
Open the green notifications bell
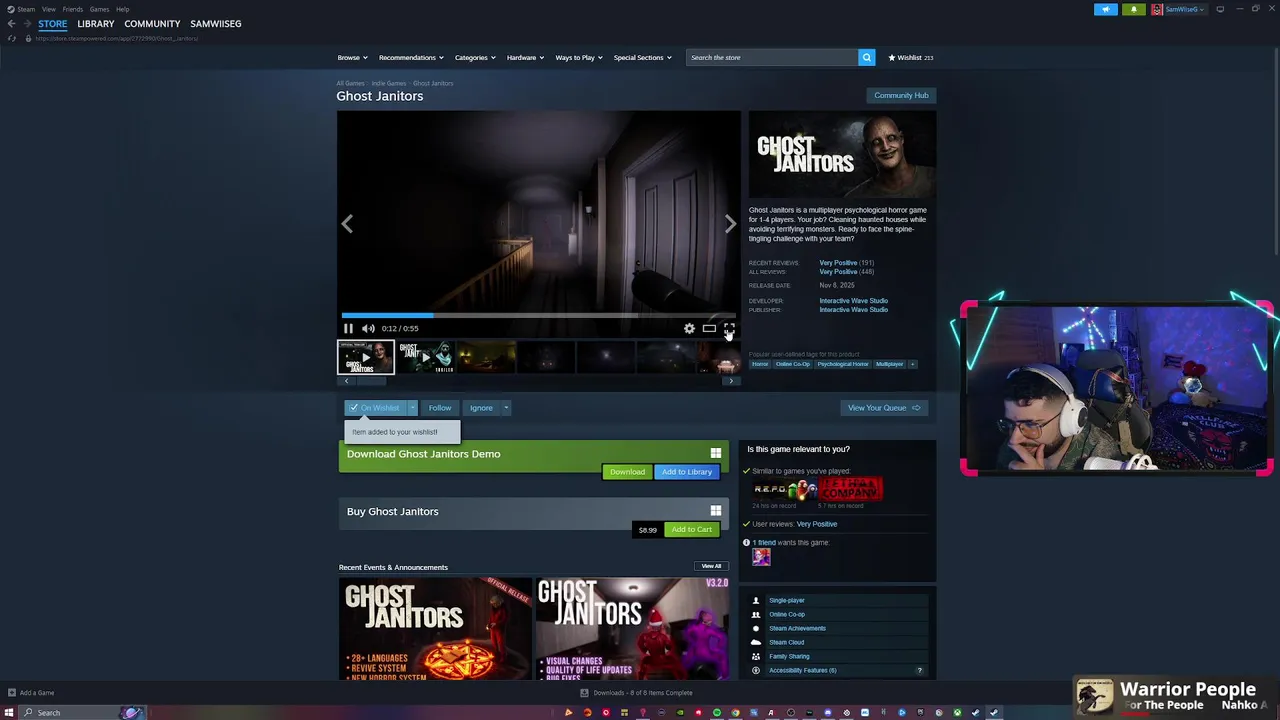click(1133, 9)
